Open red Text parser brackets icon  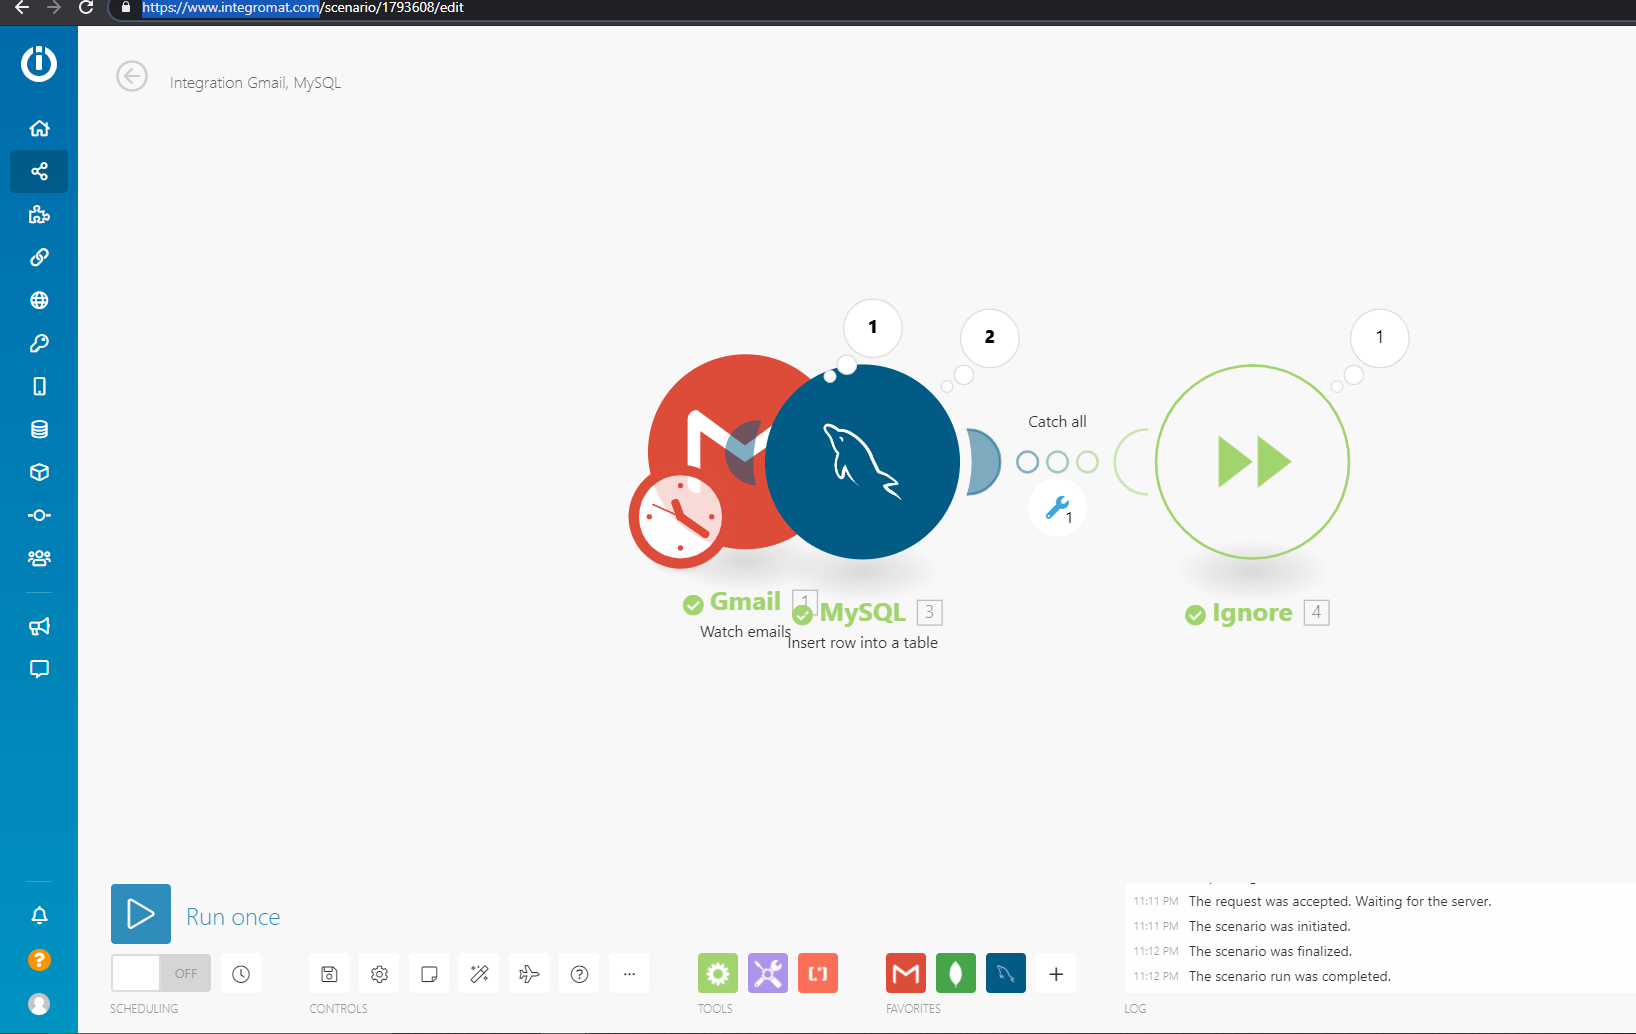(818, 973)
